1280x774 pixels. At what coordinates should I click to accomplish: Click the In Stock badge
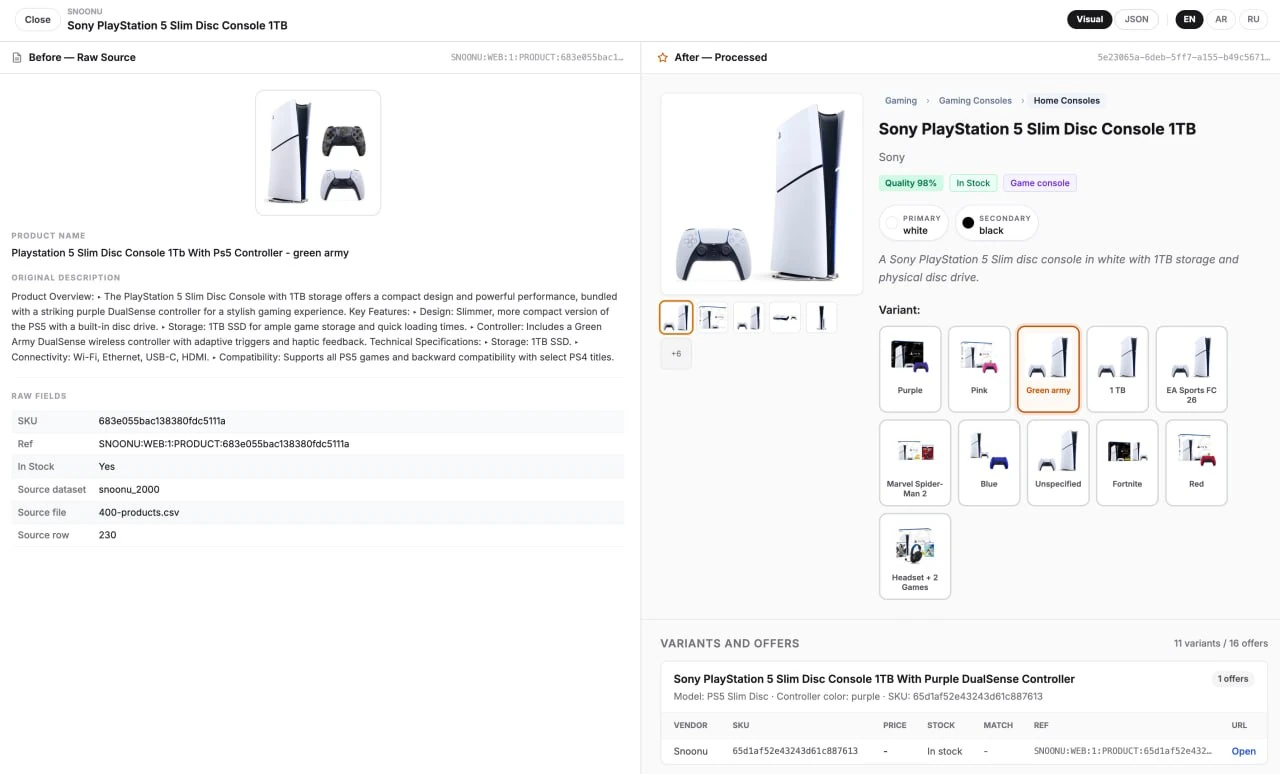click(x=973, y=183)
